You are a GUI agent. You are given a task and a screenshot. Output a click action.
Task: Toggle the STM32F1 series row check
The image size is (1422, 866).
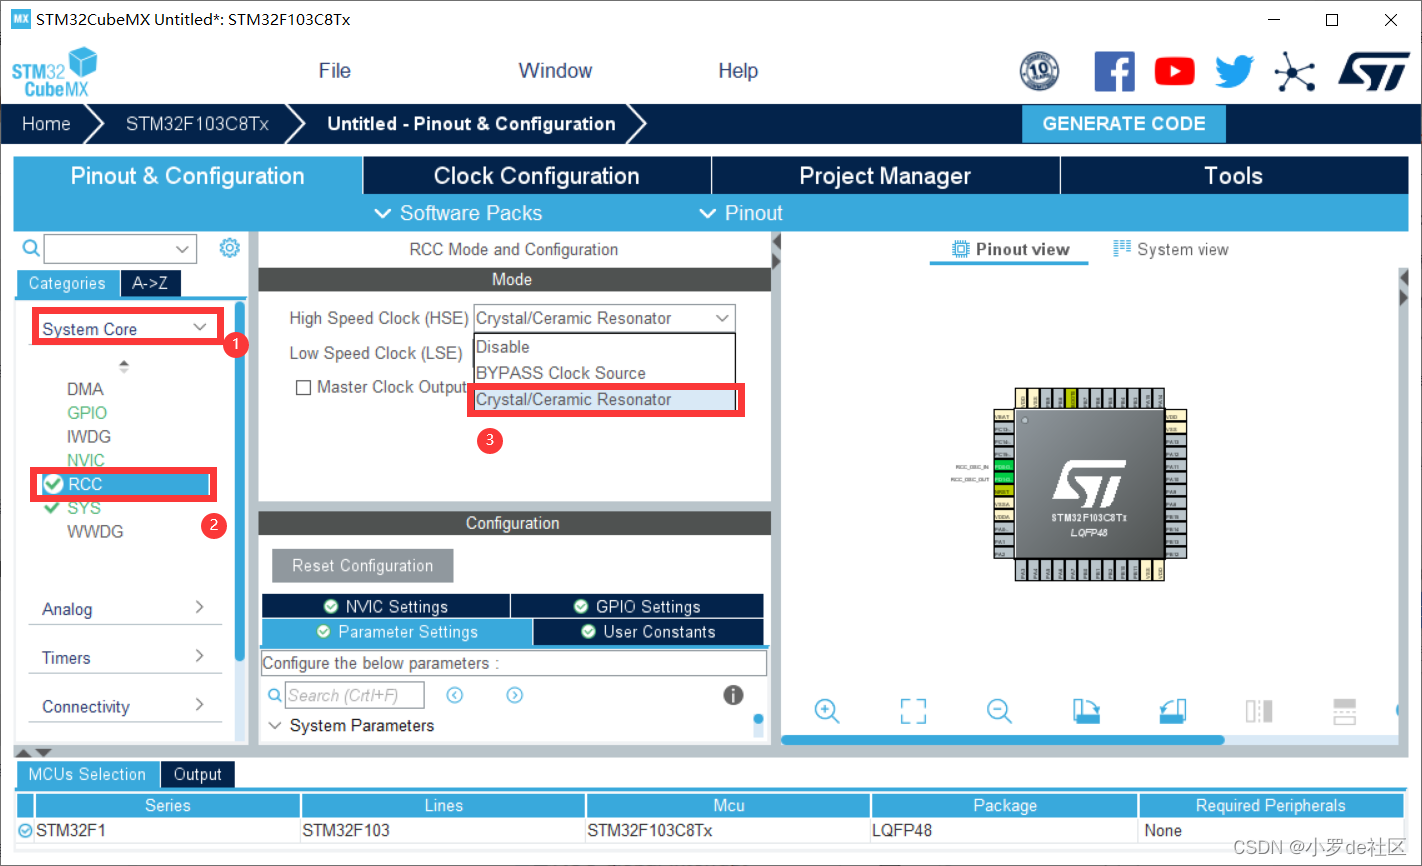pos(25,830)
